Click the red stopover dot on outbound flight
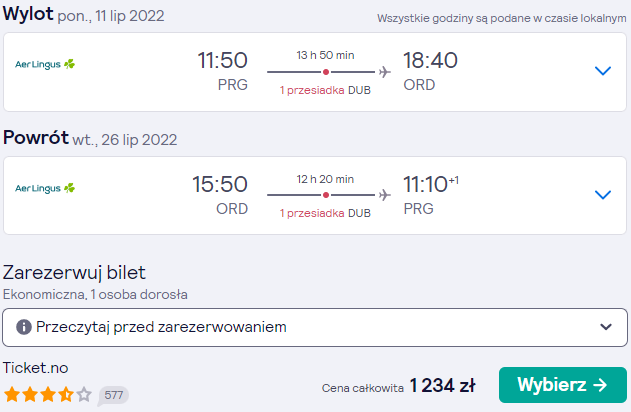The height and width of the screenshot is (412, 631). [x=326, y=72]
